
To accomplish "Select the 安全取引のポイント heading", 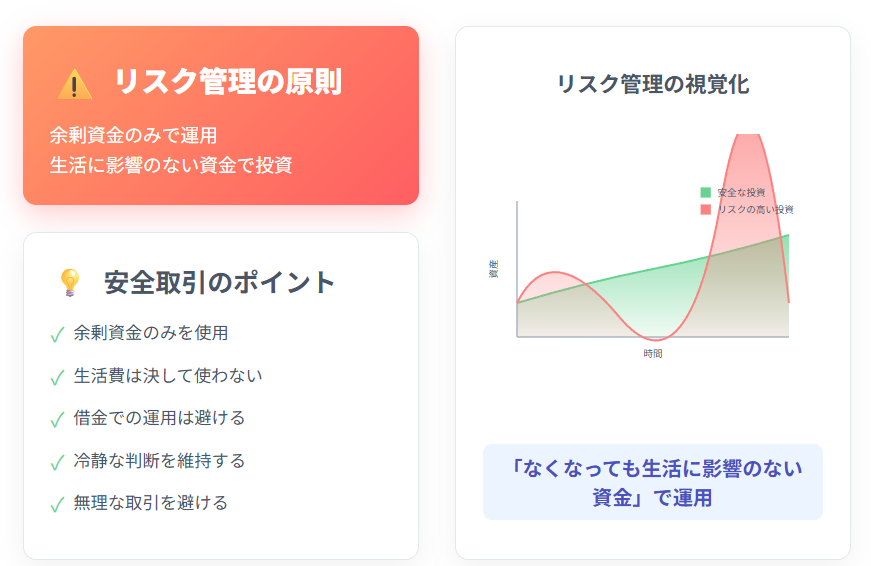I will click(219, 282).
